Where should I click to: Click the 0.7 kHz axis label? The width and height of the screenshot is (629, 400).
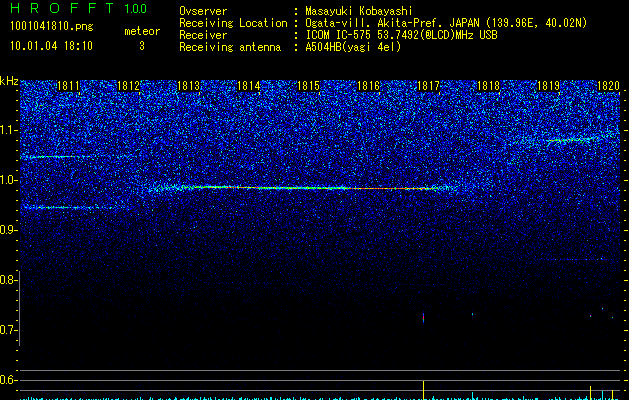click(x=9, y=330)
